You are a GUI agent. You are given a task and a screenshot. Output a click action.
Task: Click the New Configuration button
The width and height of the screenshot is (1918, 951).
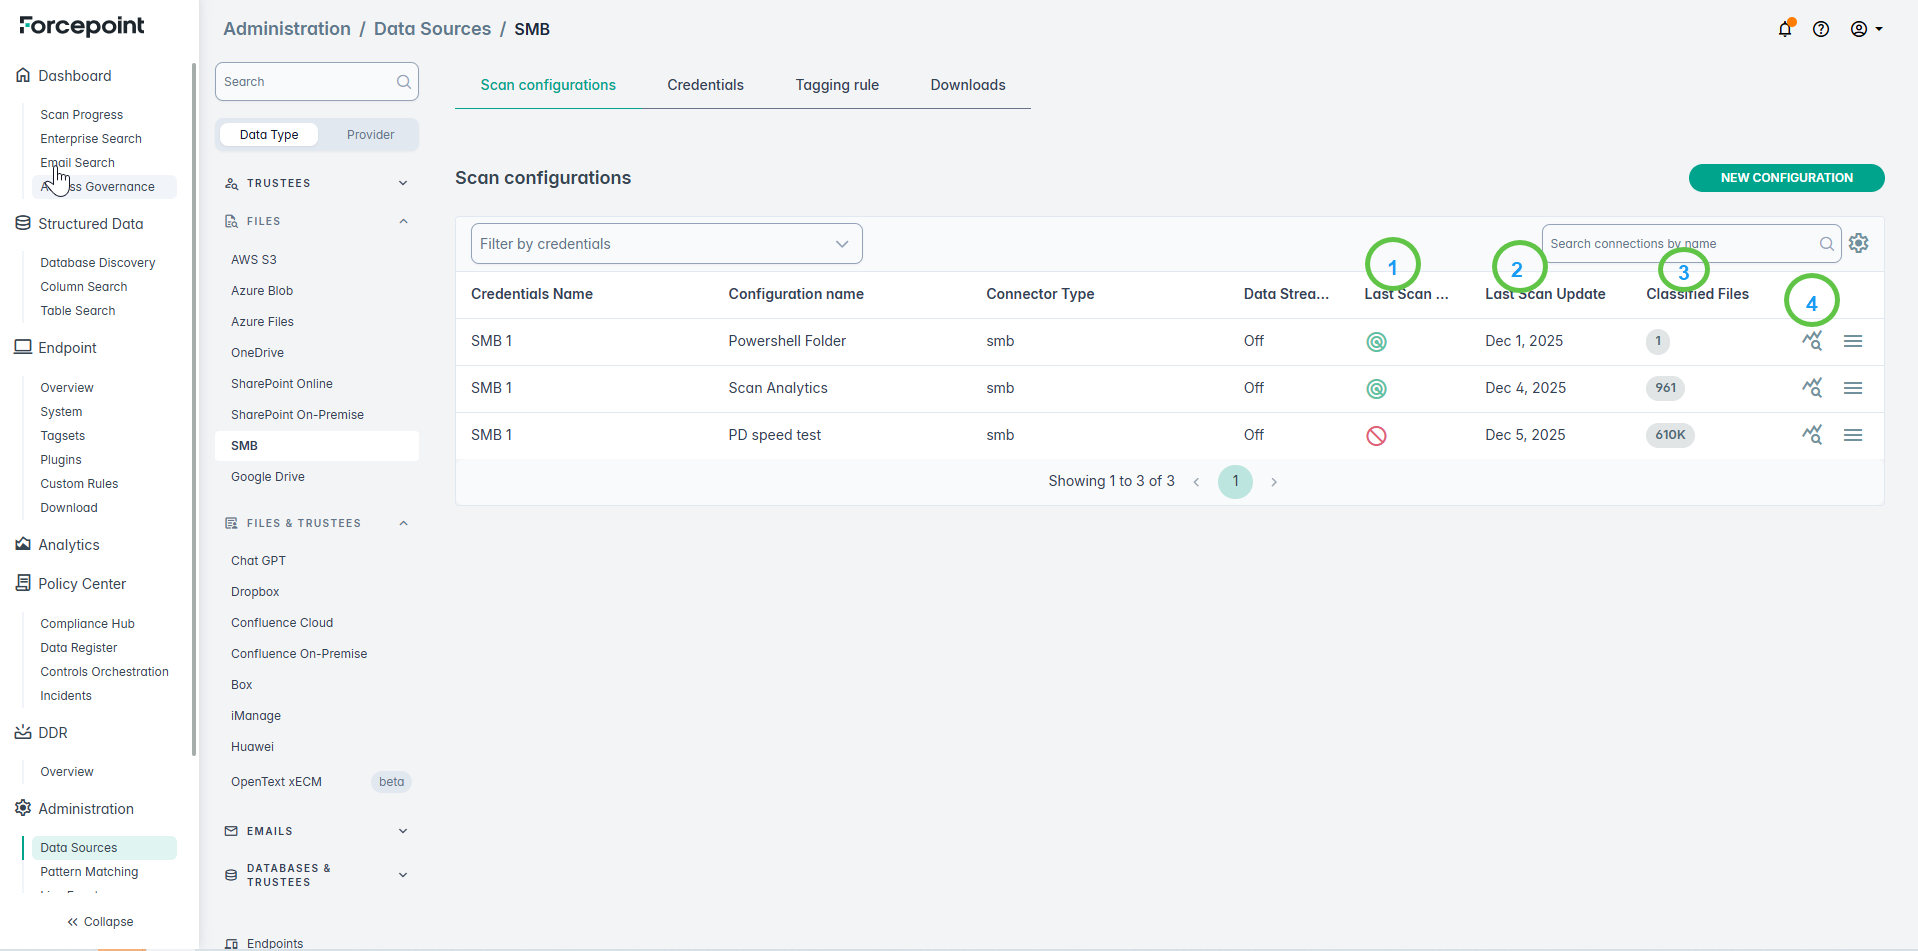tap(1786, 178)
